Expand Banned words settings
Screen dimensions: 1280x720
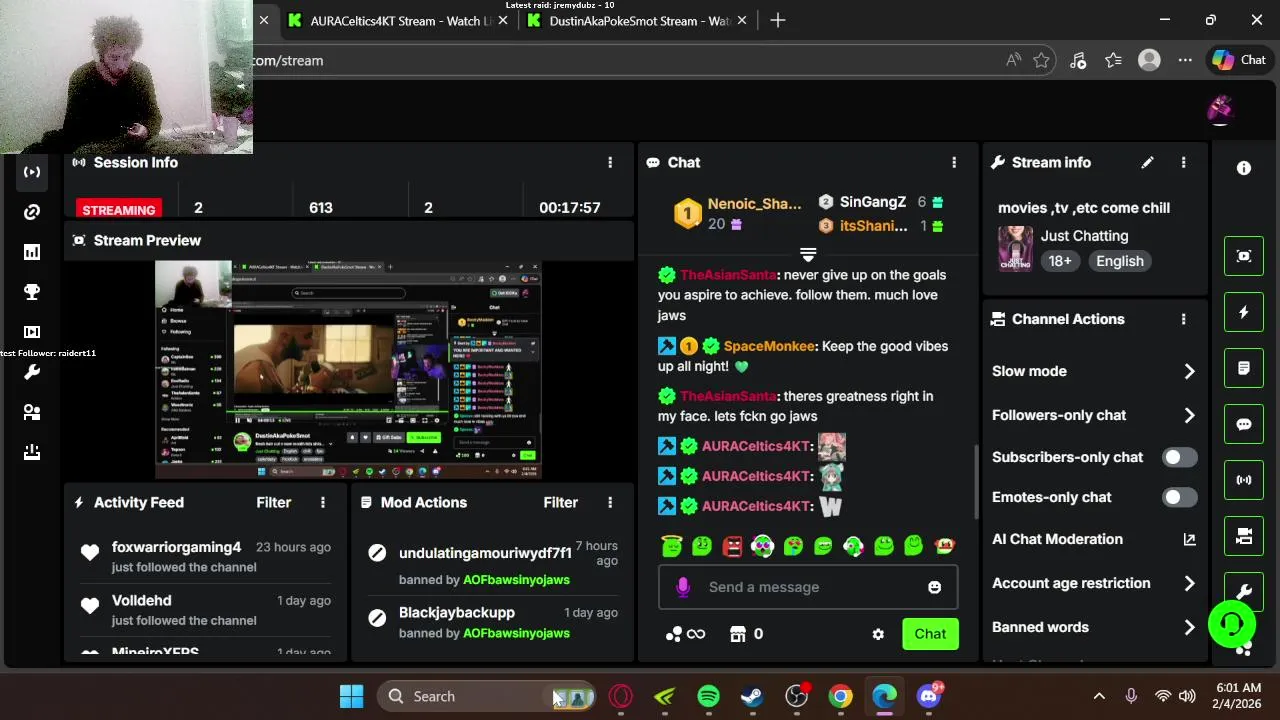[x=1189, y=627]
